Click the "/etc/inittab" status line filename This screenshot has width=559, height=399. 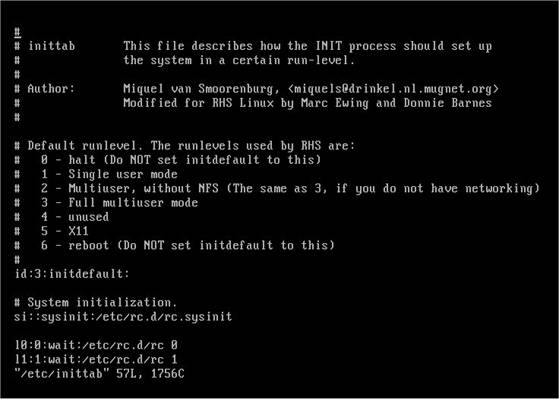(61, 374)
